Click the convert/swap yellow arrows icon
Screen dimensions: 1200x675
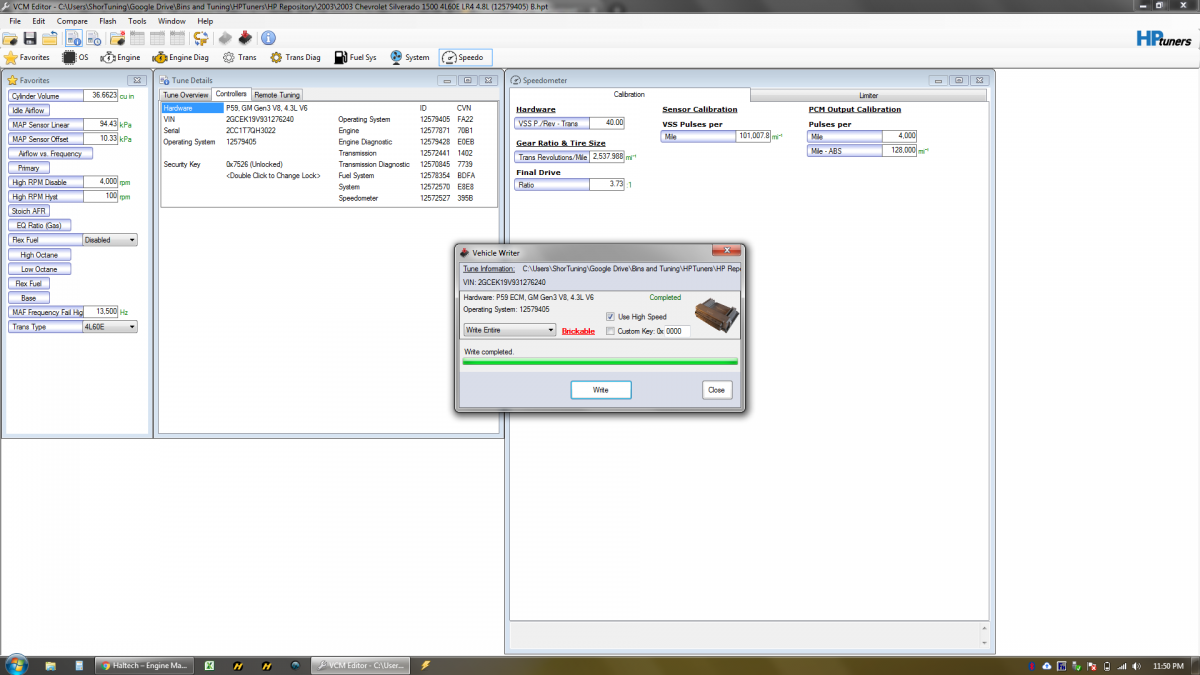[201, 38]
